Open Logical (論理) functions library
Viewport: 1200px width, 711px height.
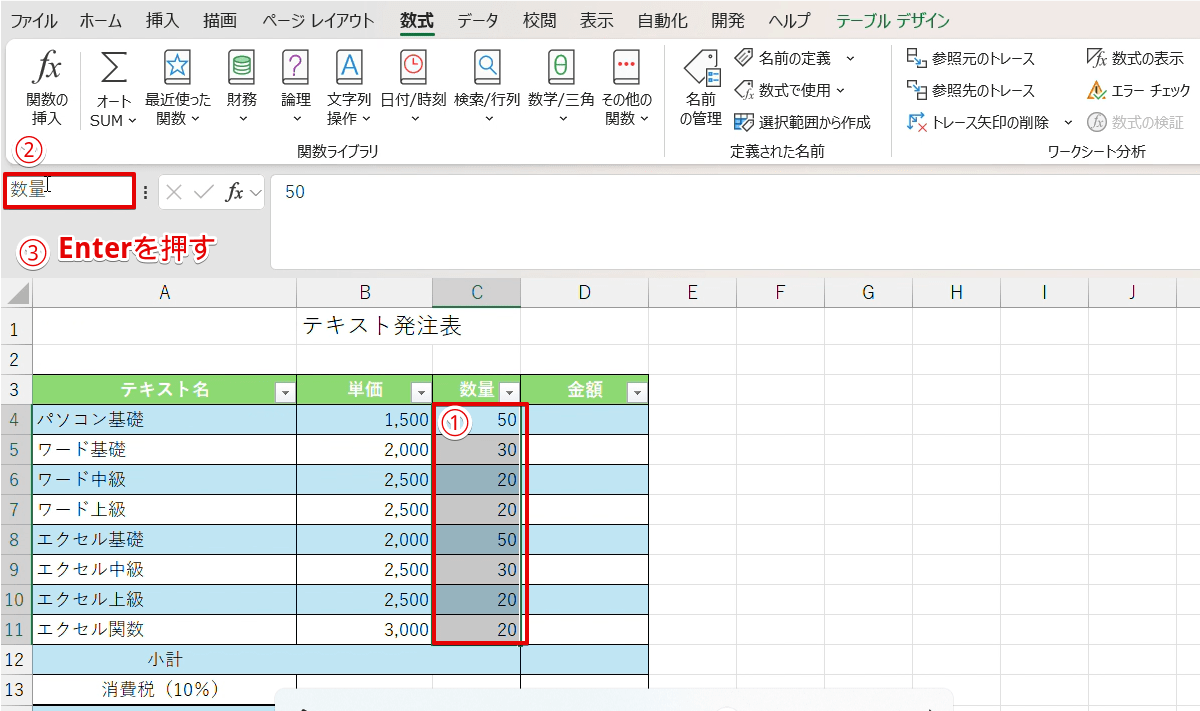296,88
